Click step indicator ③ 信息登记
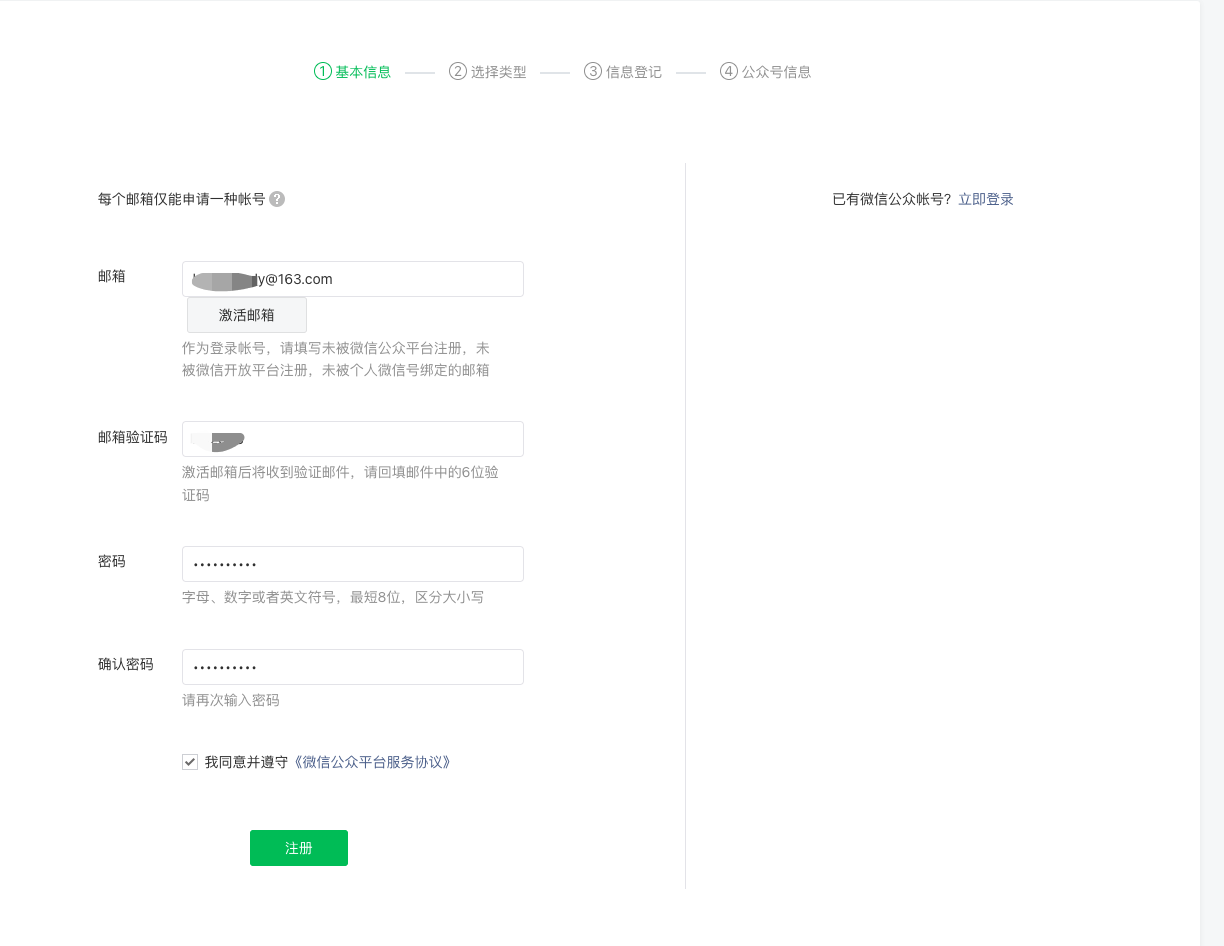The width and height of the screenshot is (1224, 946). (x=622, y=71)
